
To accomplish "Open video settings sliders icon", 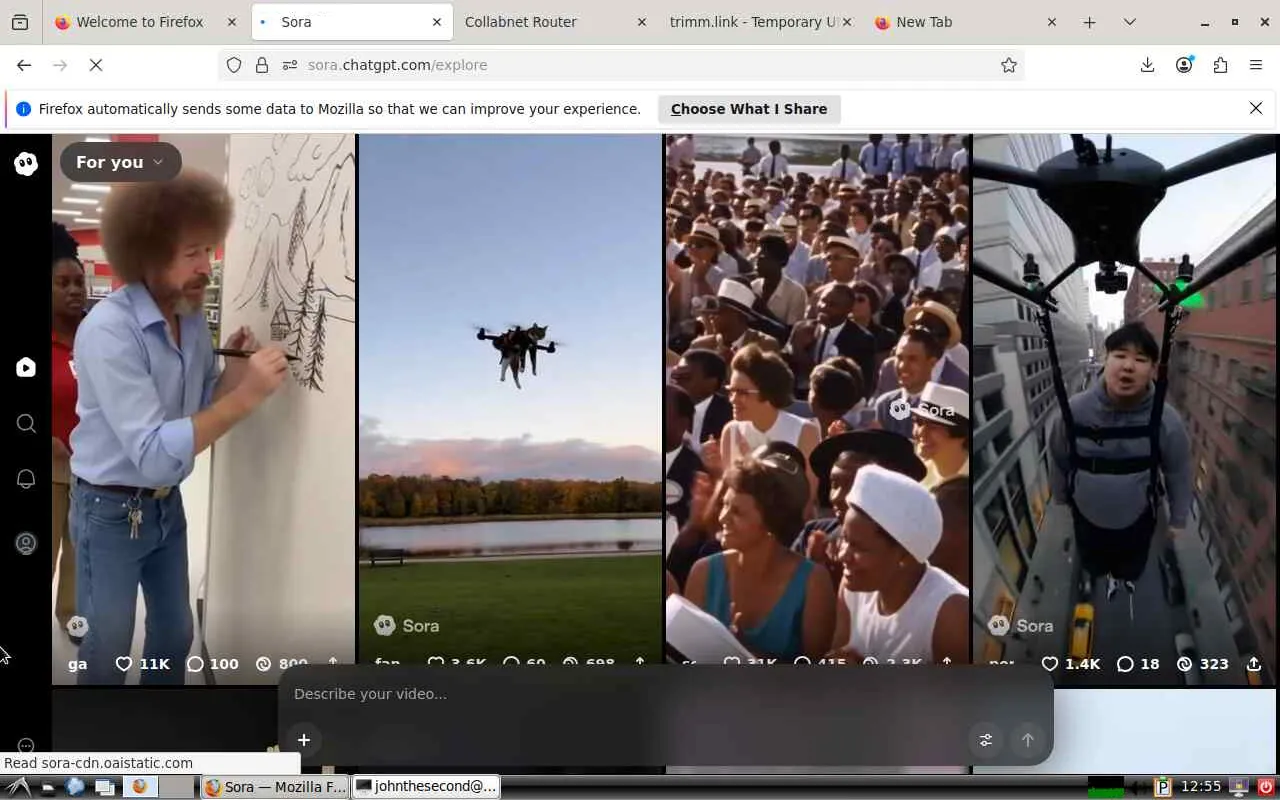I will point(986,740).
